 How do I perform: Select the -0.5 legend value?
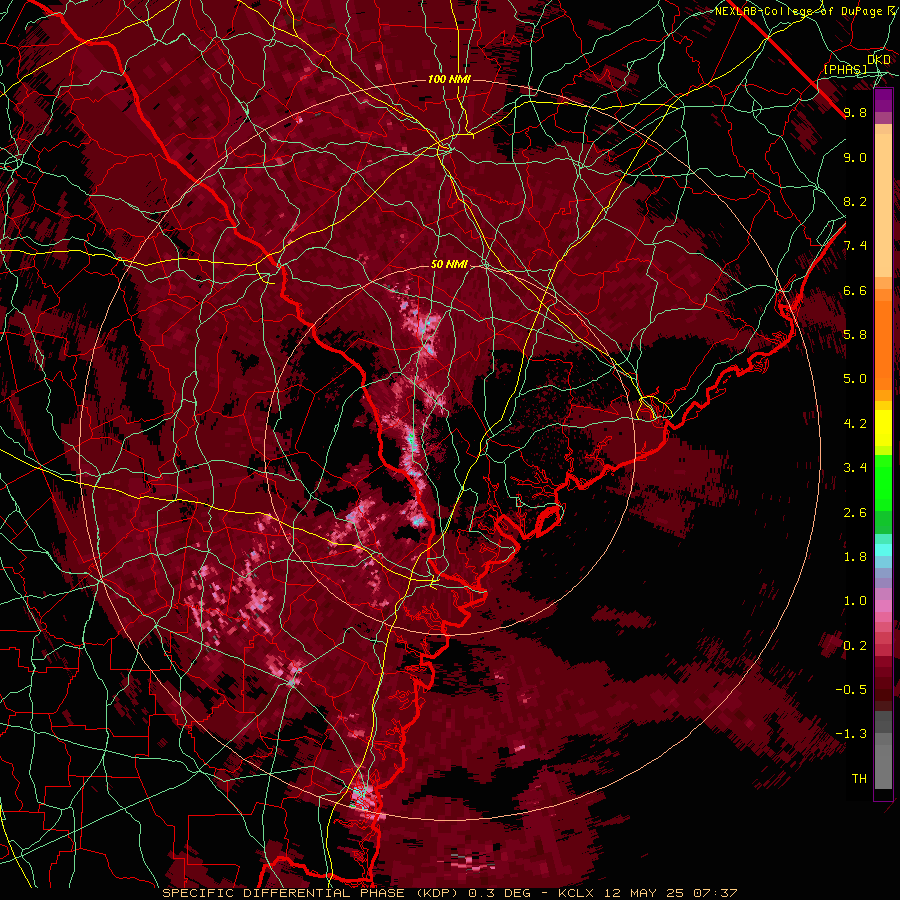851,690
